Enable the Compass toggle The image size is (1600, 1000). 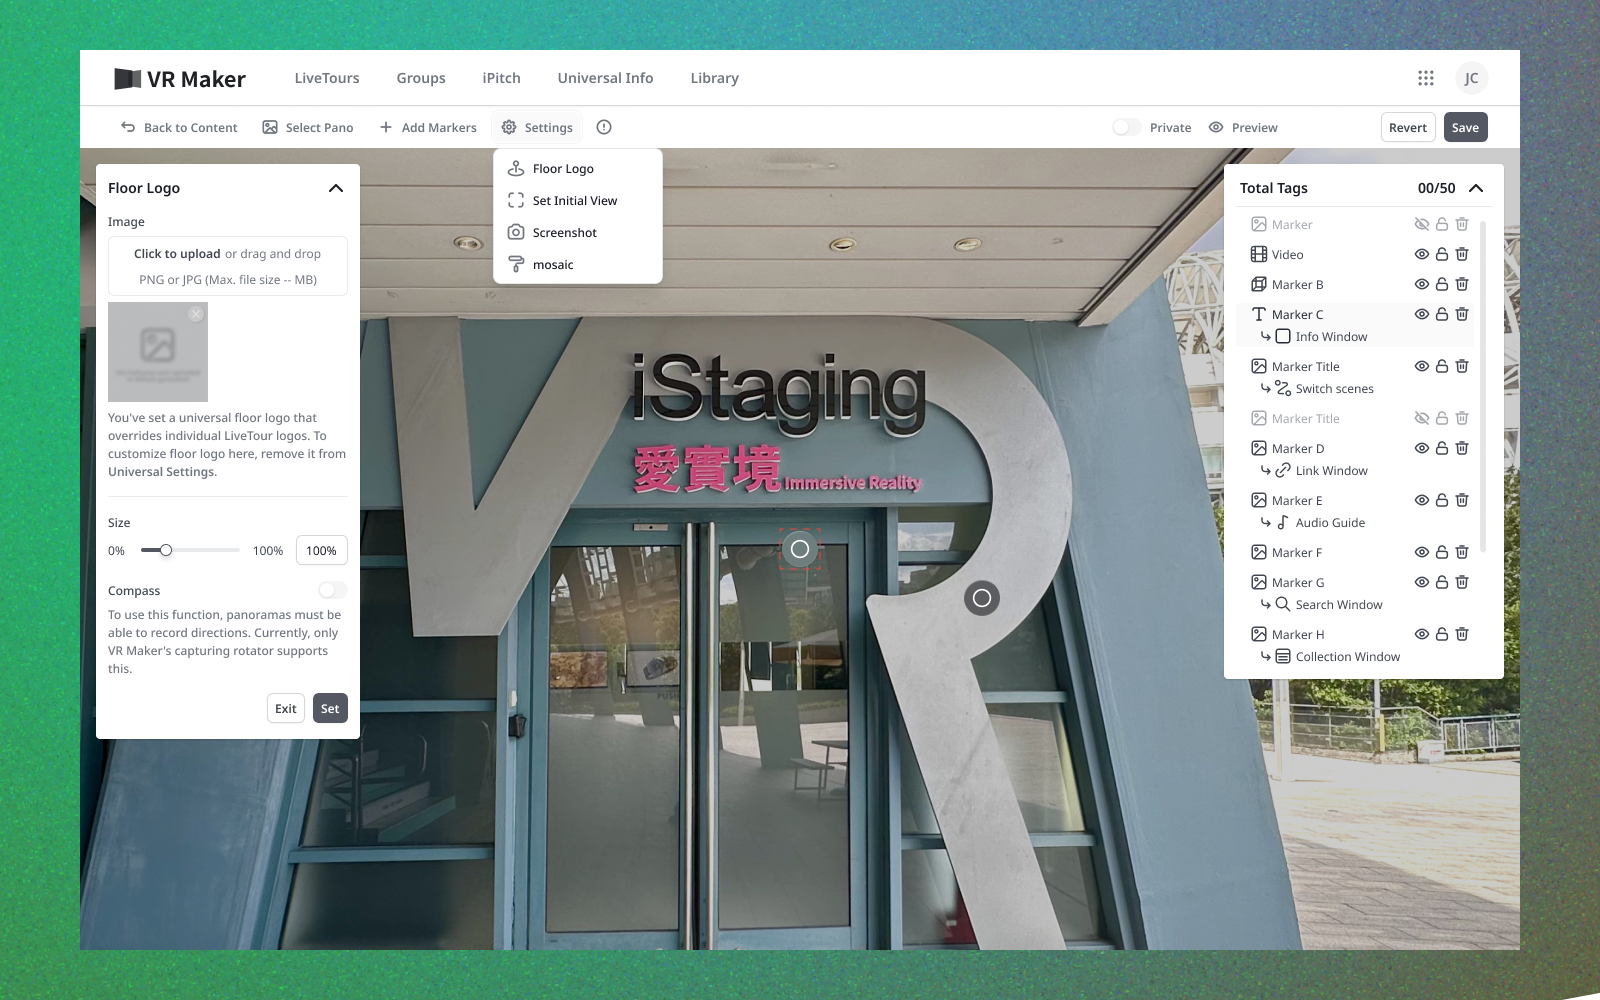(x=333, y=590)
